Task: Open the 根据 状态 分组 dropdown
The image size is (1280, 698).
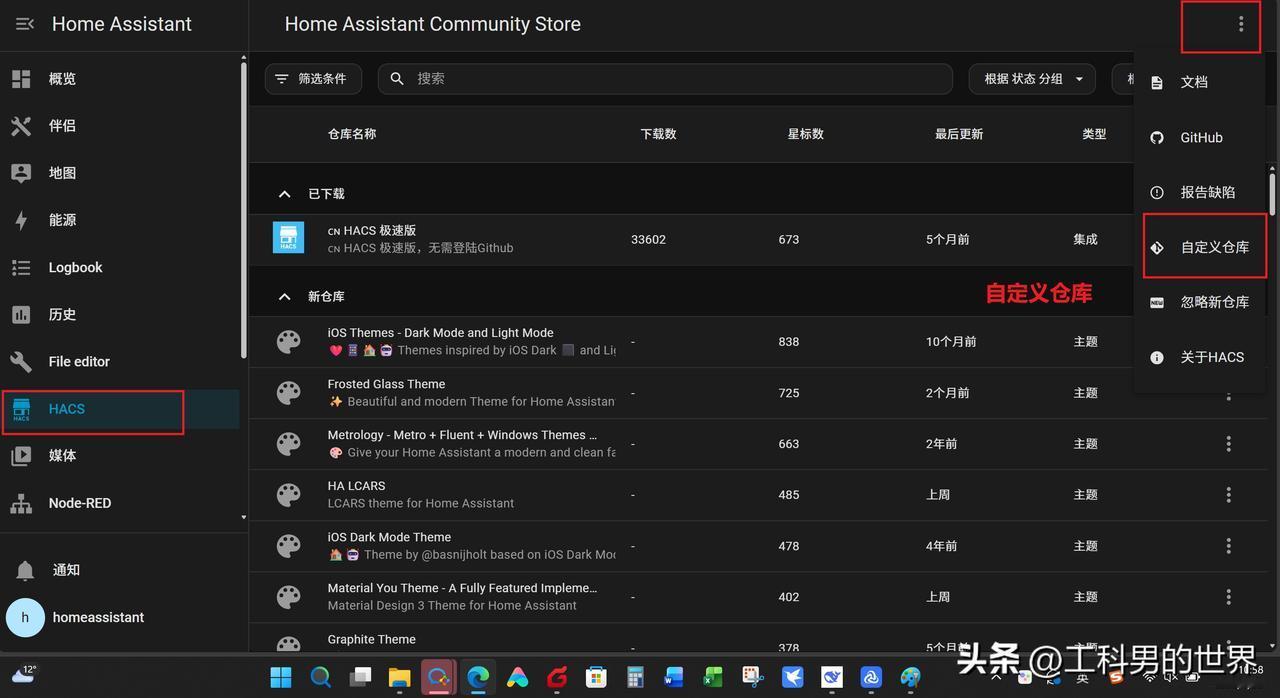Action: pos(1032,79)
